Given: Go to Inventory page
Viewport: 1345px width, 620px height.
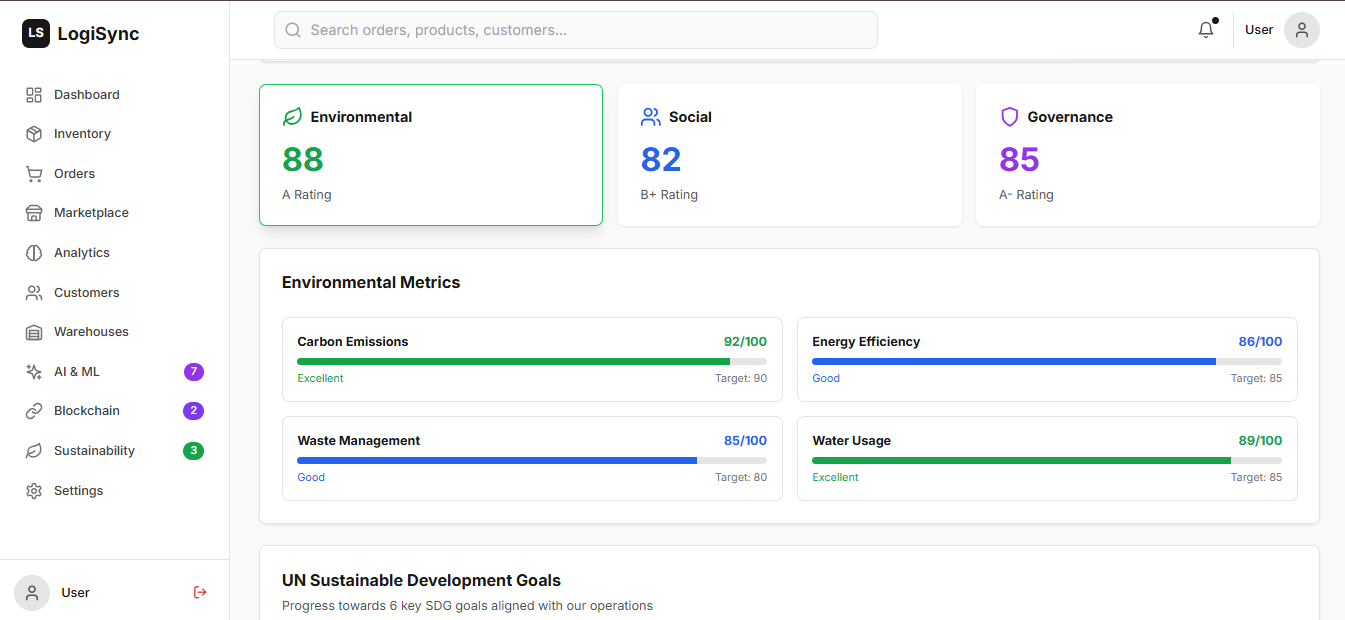Looking at the screenshot, I should point(115,134).
